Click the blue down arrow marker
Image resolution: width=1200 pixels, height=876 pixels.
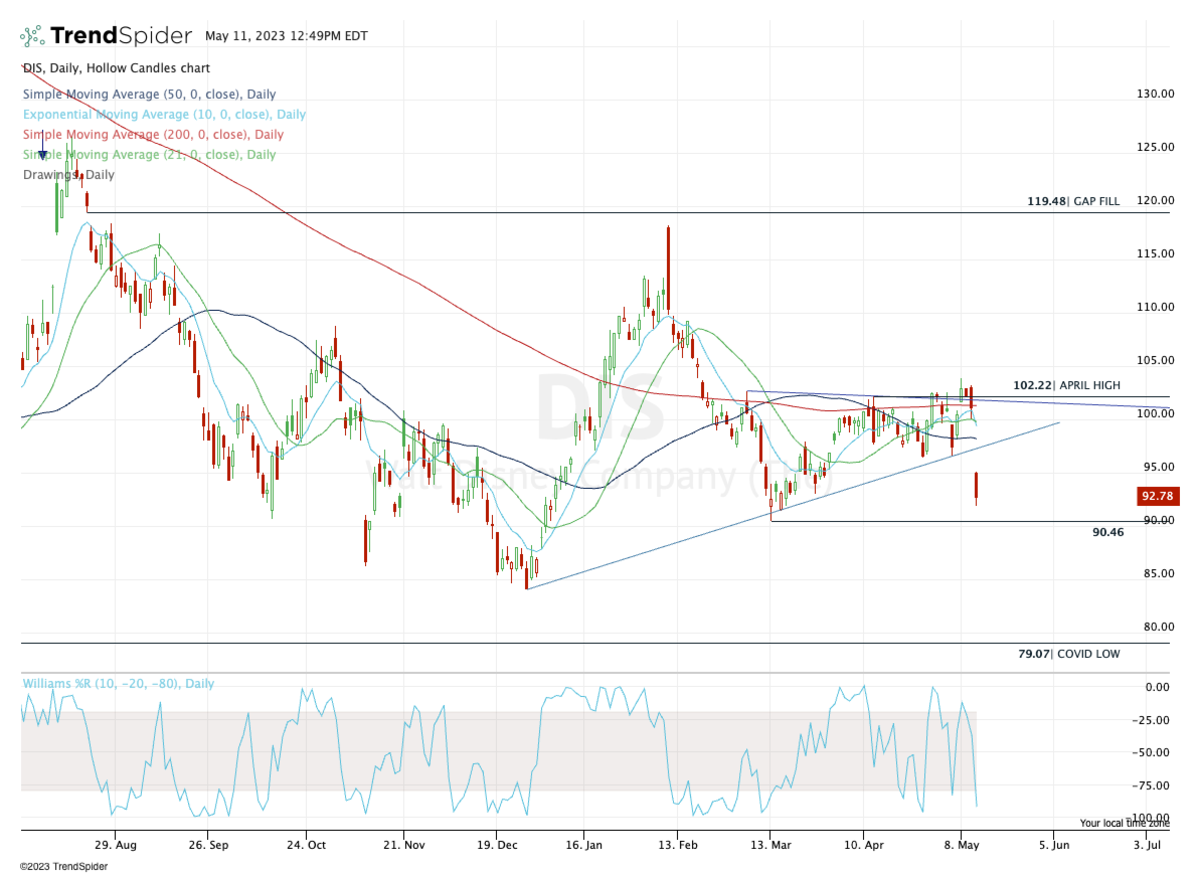pos(42,153)
